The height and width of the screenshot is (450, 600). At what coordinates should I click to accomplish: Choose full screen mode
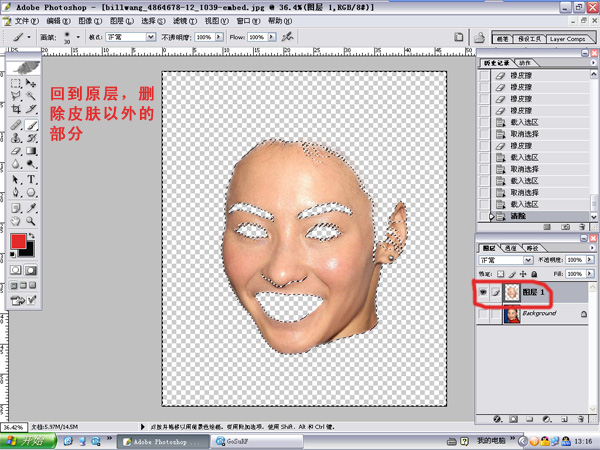tap(33, 285)
